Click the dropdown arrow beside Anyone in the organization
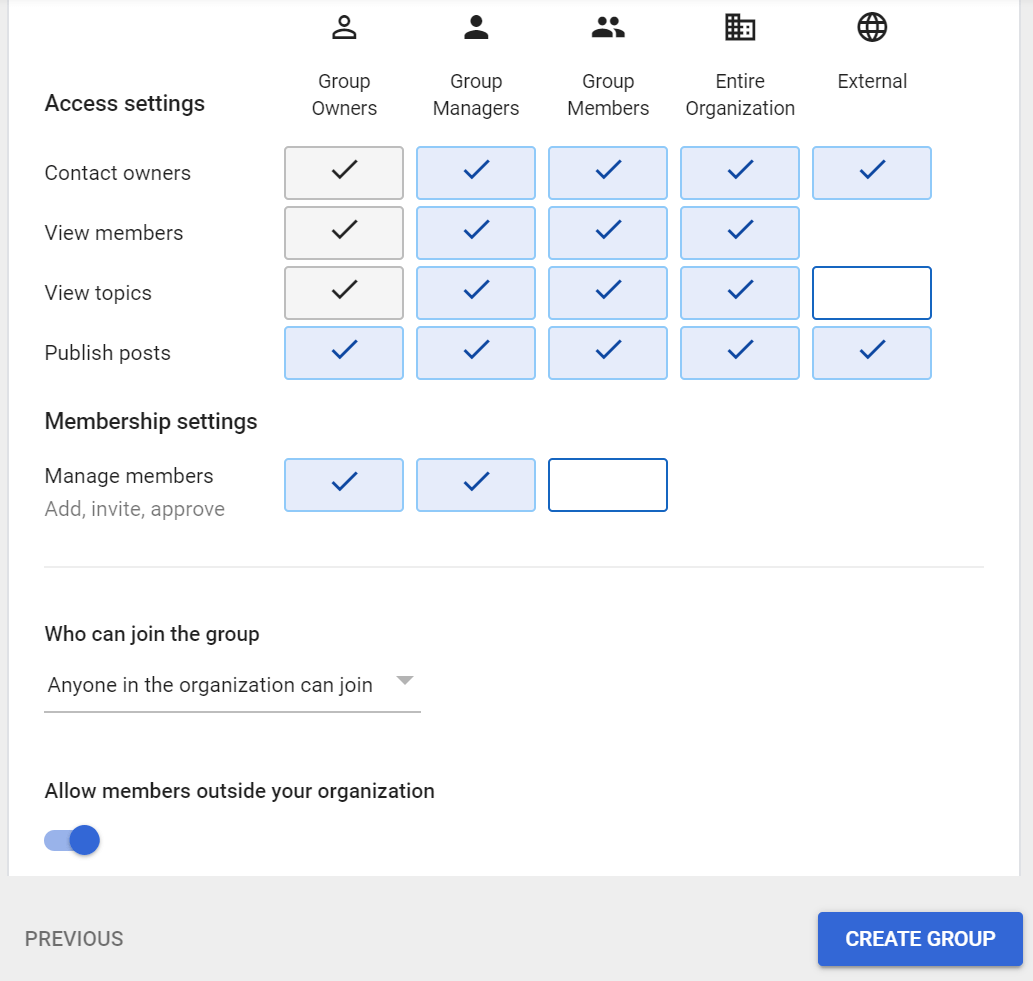The image size is (1033, 981). coord(404,681)
